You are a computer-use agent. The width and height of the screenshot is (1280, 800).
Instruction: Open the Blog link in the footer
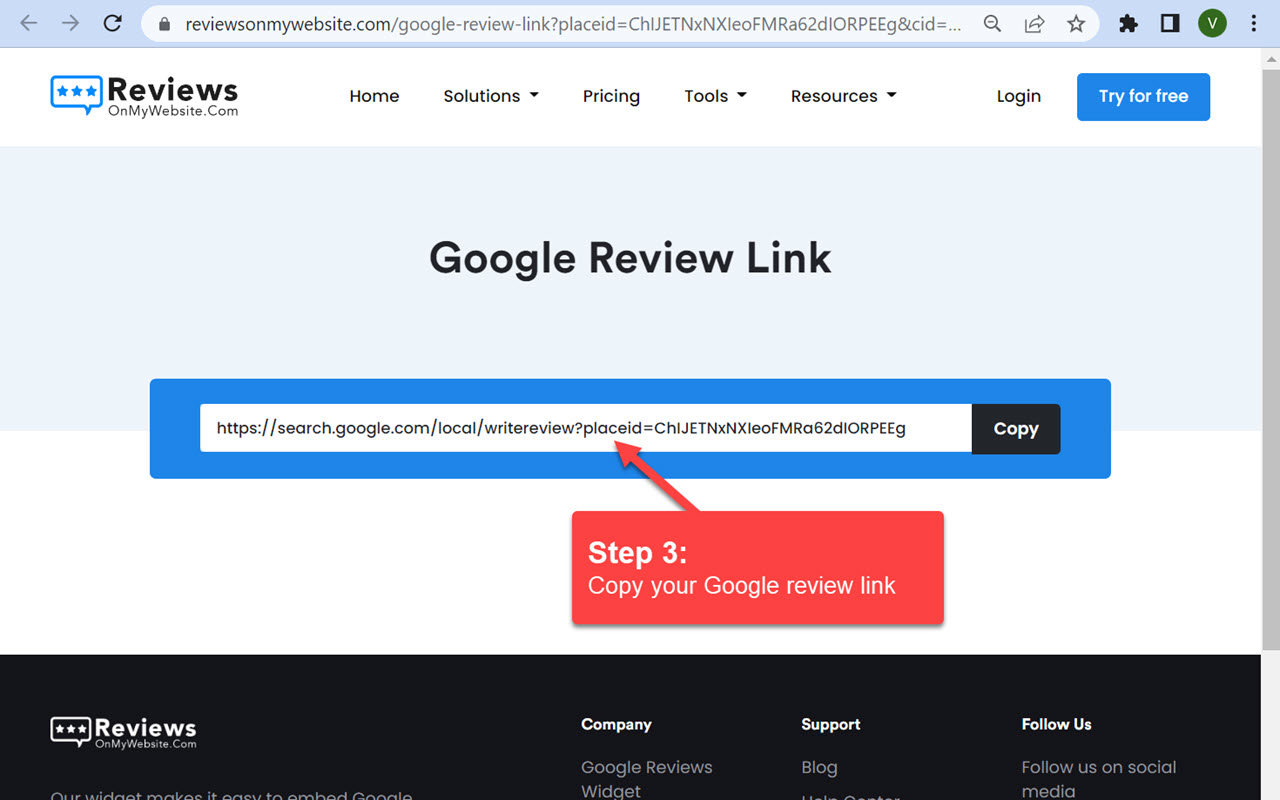coord(819,767)
